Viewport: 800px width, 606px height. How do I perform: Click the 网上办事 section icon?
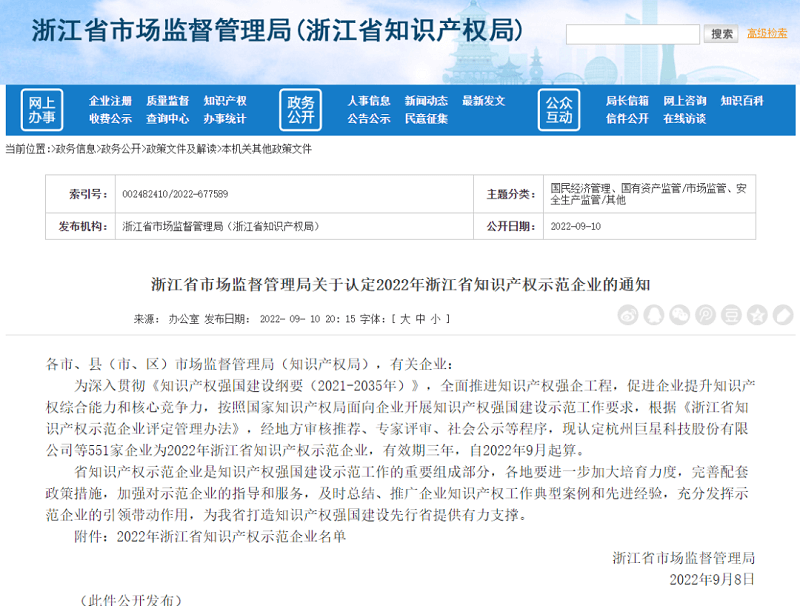(x=43, y=107)
